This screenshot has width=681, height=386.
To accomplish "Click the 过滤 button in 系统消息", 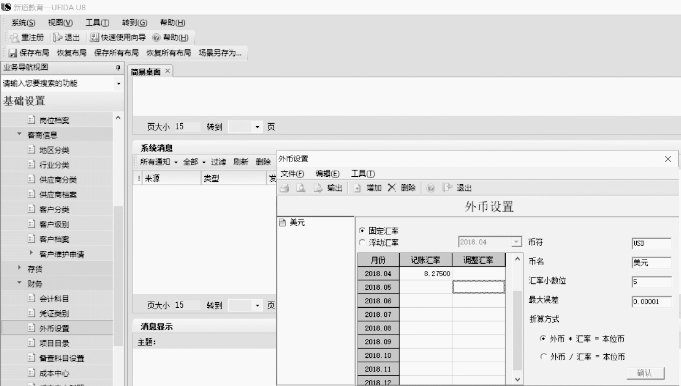I will (218, 162).
